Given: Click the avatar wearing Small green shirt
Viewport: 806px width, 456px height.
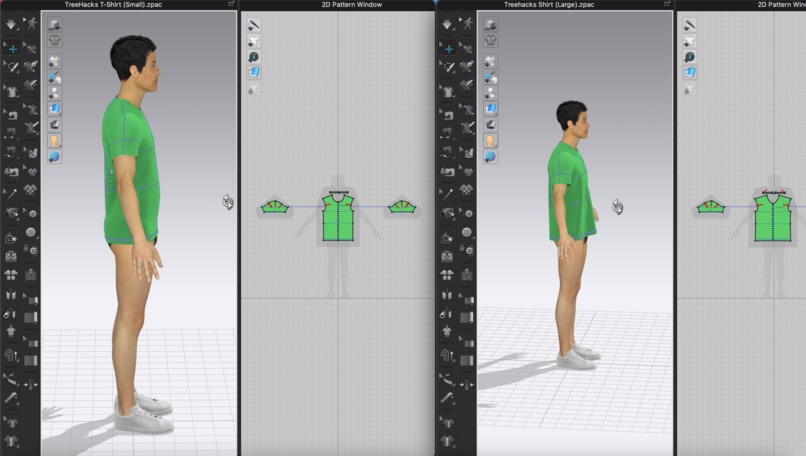Looking at the screenshot, I should coord(134,236).
